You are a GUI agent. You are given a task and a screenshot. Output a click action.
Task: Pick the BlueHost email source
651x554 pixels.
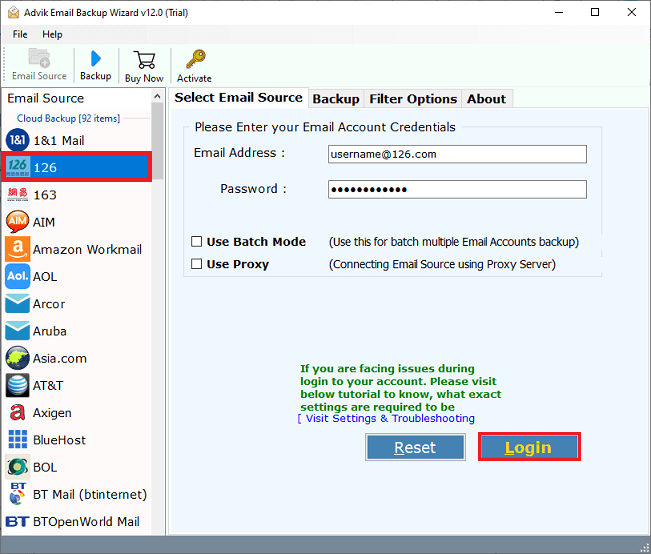pyautogui.click(x=59, y=439)
